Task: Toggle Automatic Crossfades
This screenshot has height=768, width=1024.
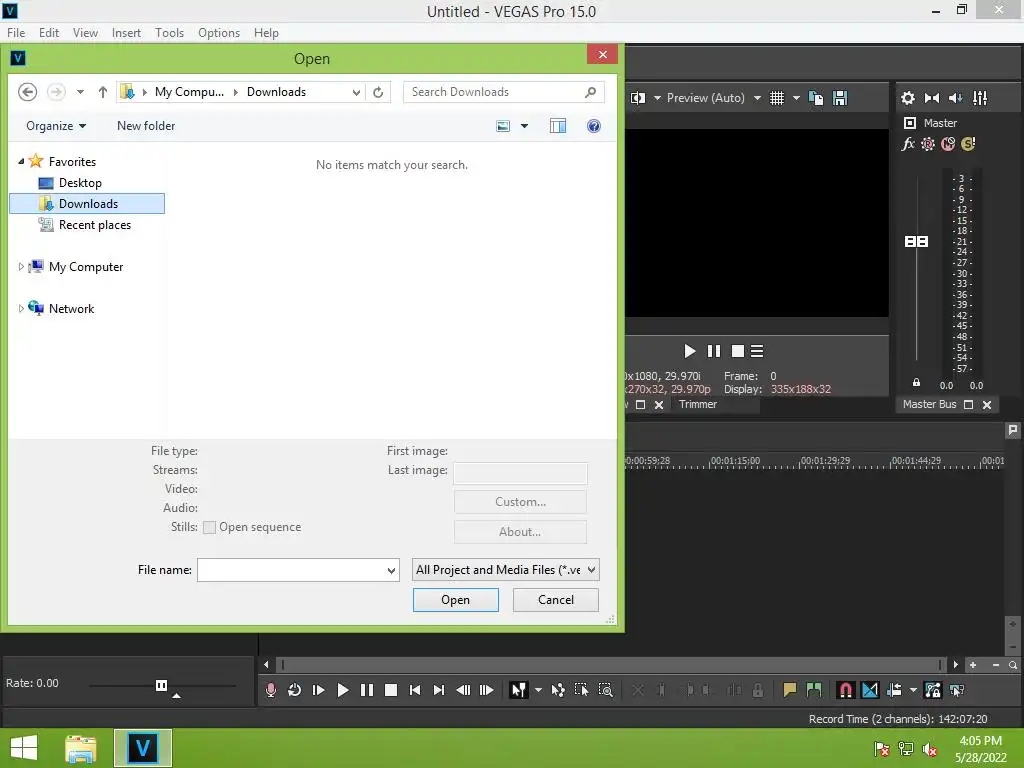Action: (x=870, y=690)
